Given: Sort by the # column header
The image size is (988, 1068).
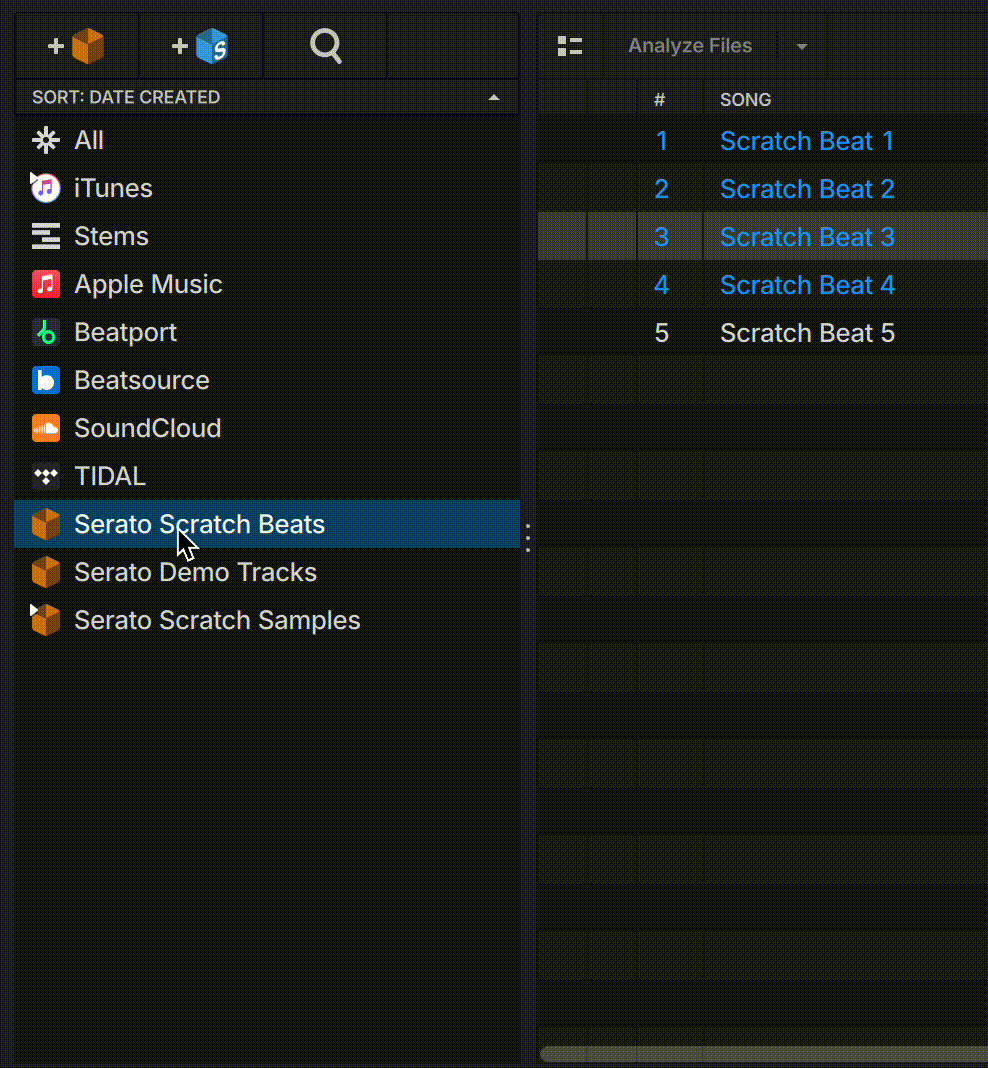Looking at the screenshot, I should point(659,99).
